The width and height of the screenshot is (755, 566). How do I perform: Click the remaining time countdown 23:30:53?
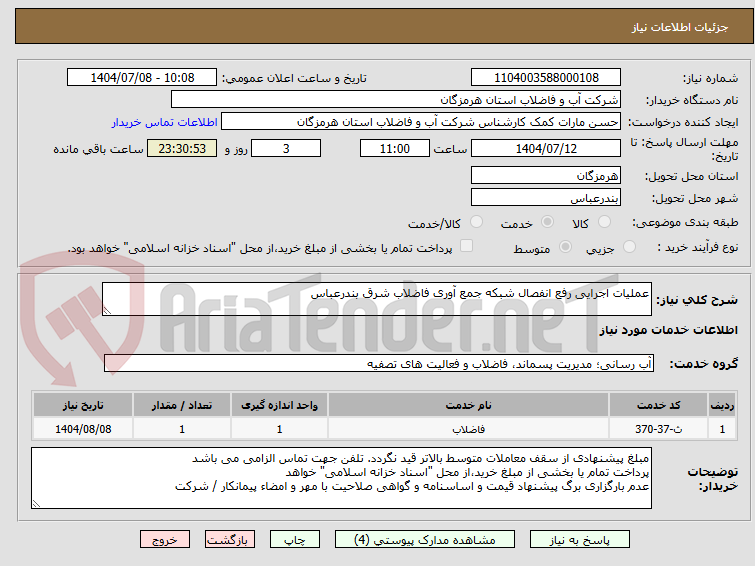click(182, 148)
